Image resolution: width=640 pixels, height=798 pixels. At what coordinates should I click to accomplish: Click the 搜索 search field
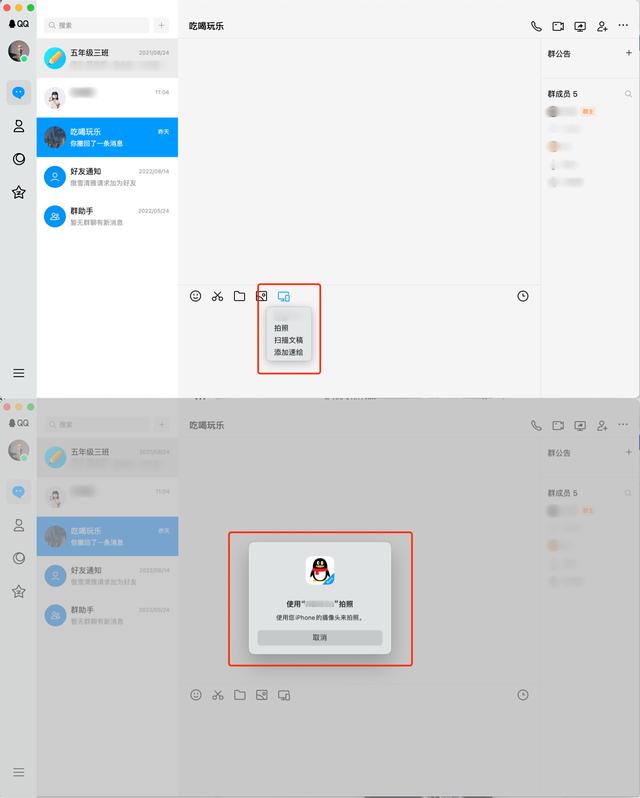coord(97,25)
